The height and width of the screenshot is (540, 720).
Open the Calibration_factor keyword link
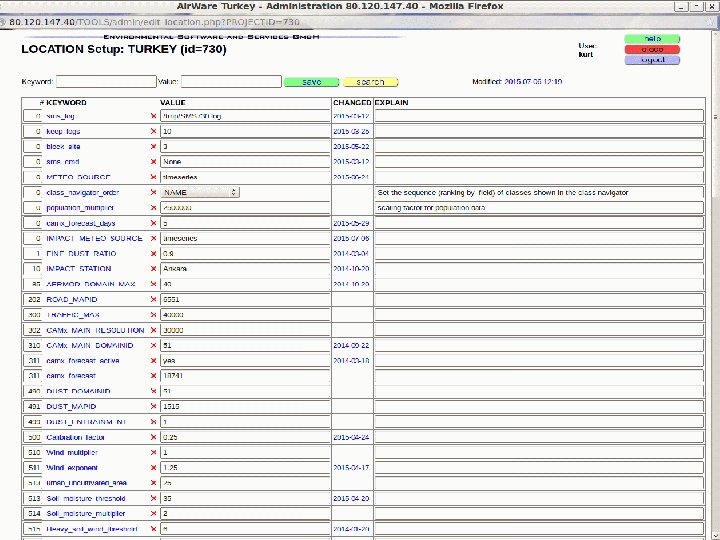[x=76, y=437]
